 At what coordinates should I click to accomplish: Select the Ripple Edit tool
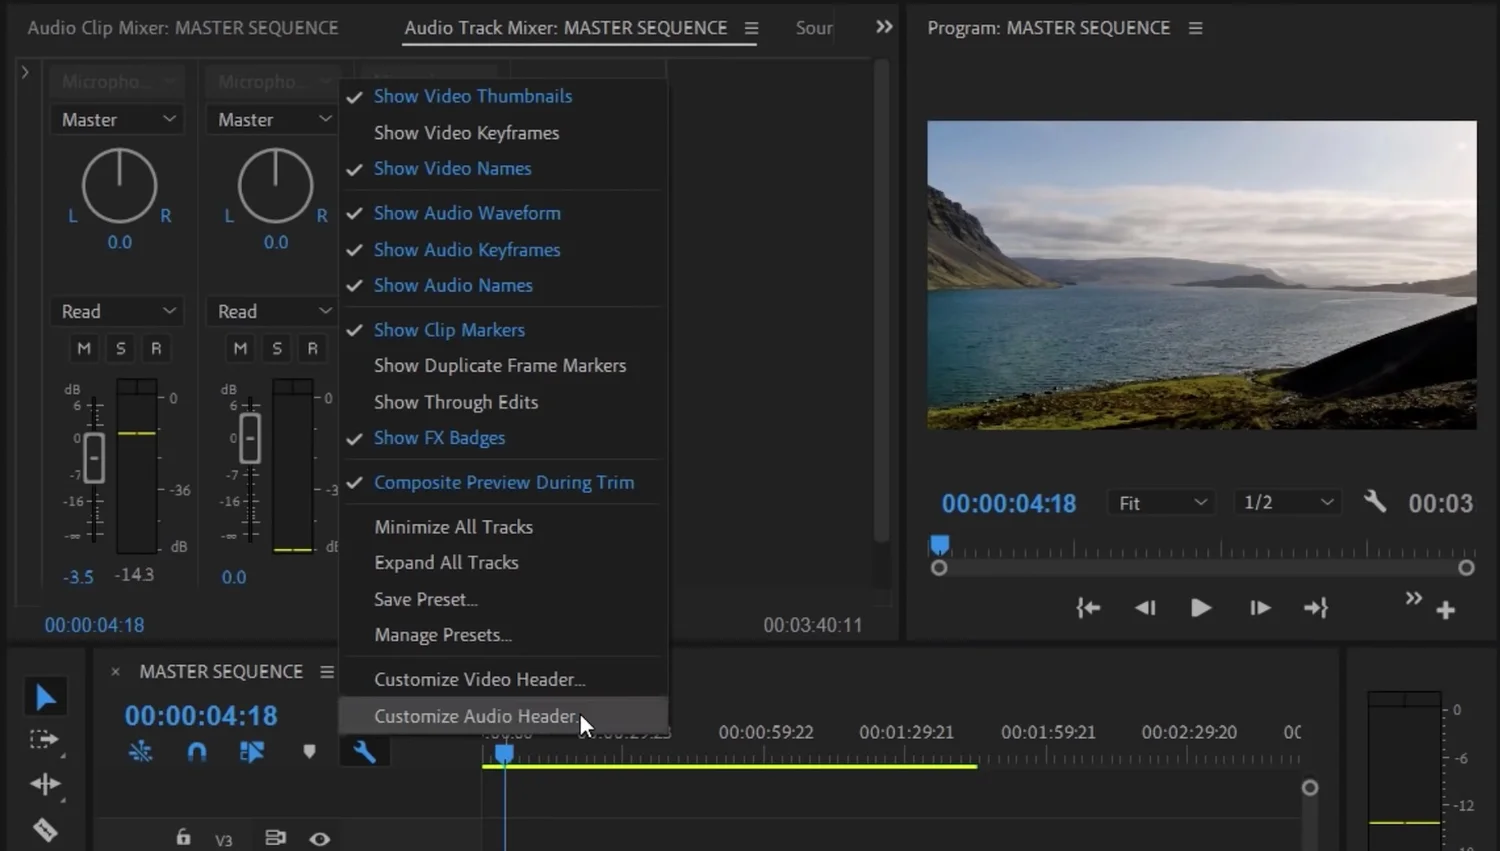[x=45, y=785]
